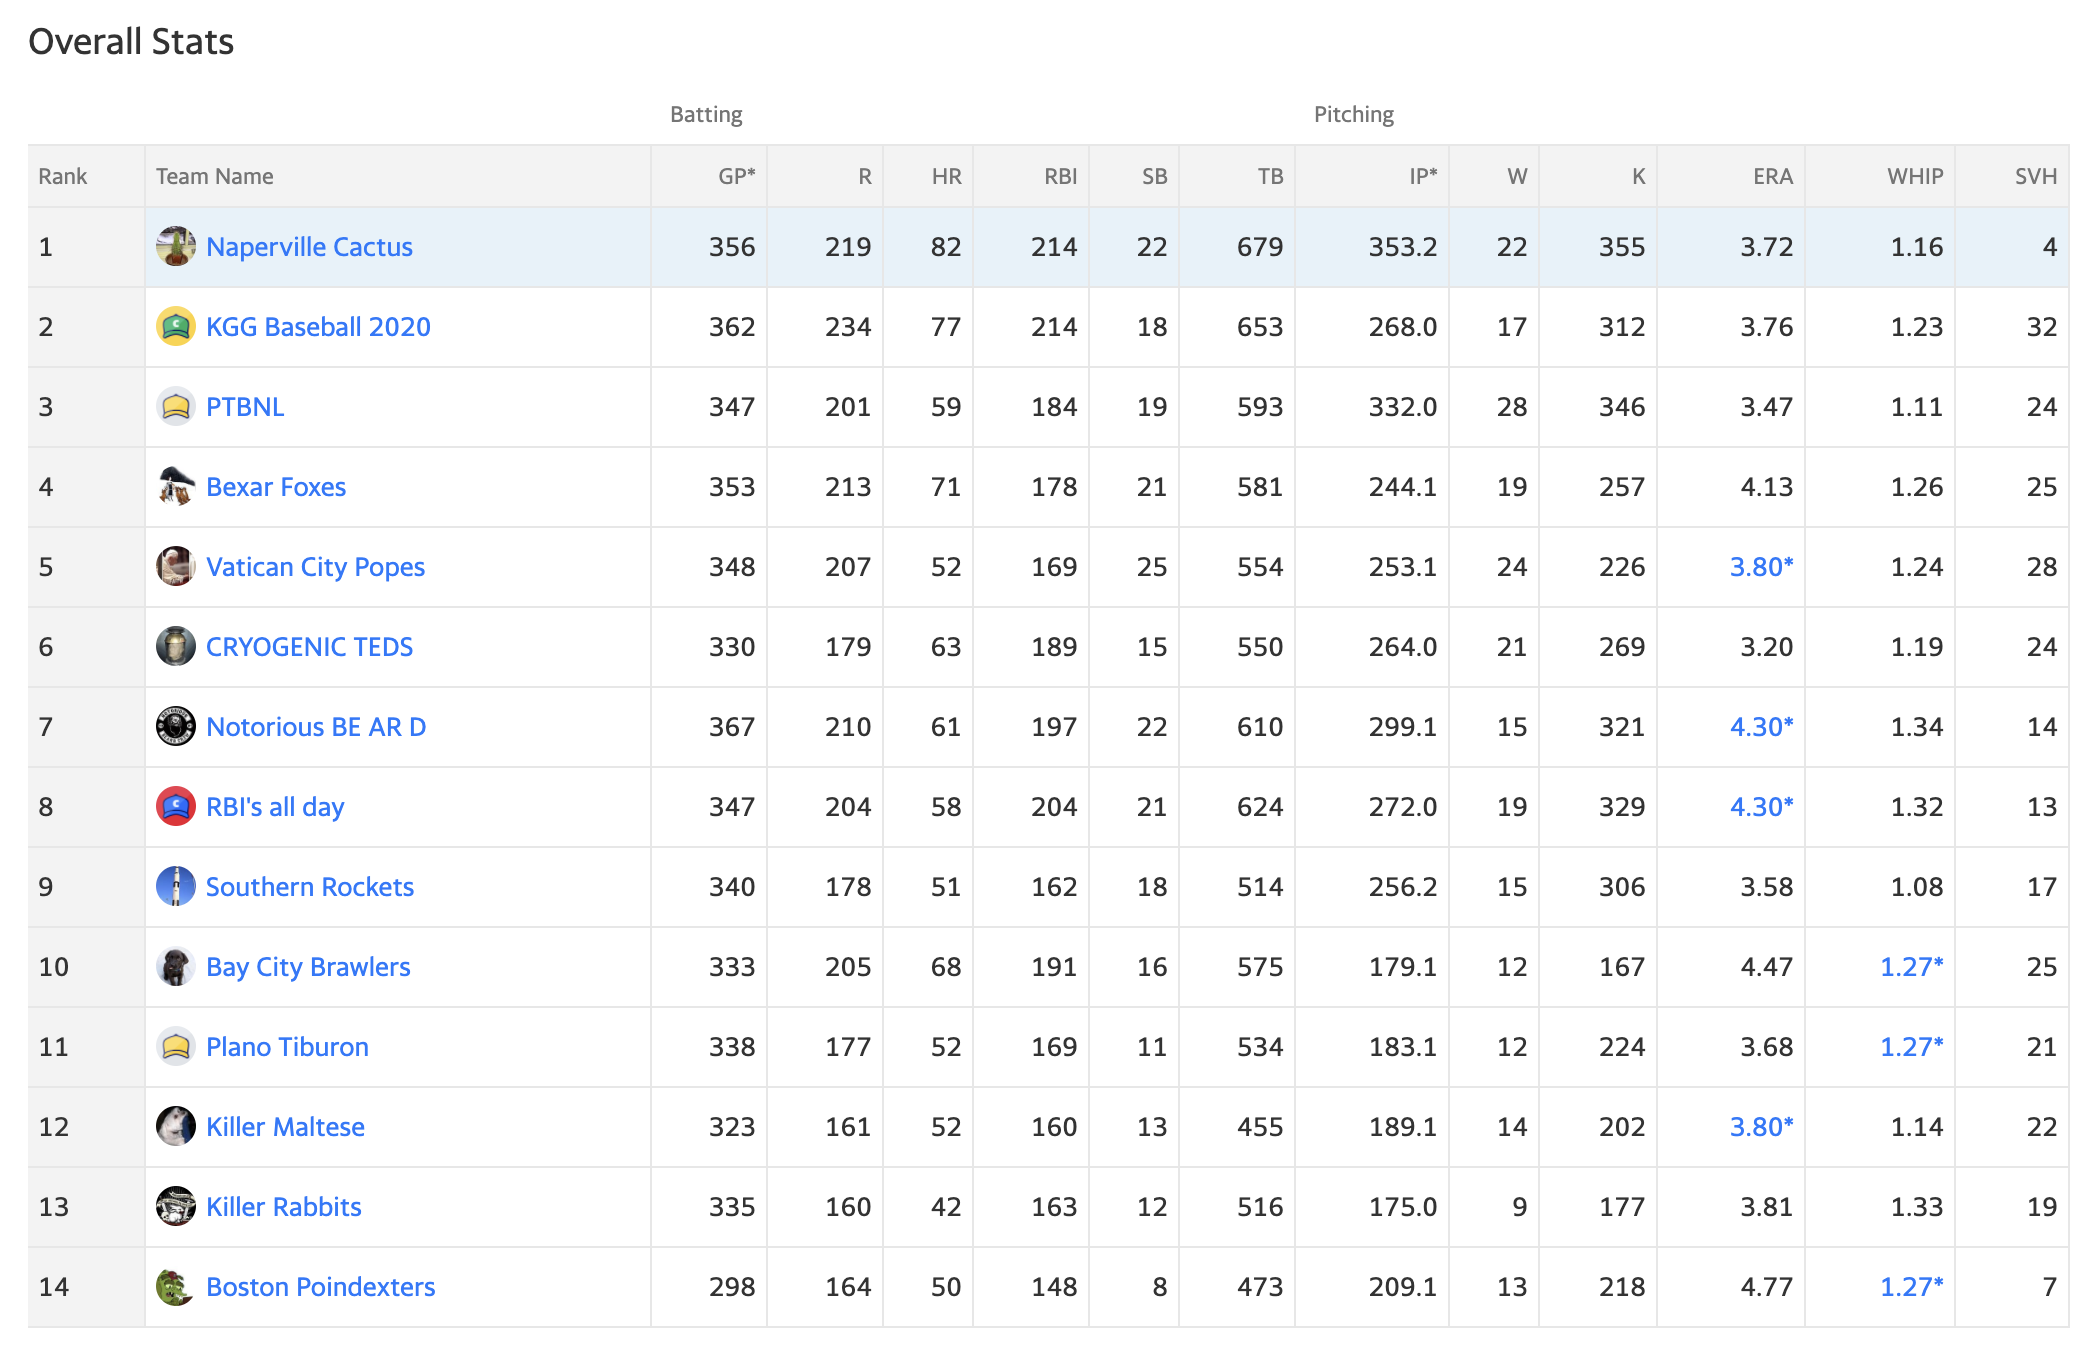Click the KGG Baseball 2020 team logo
The width and height of the screenshot is (2100, 1350).
click(x=176, y=326)
